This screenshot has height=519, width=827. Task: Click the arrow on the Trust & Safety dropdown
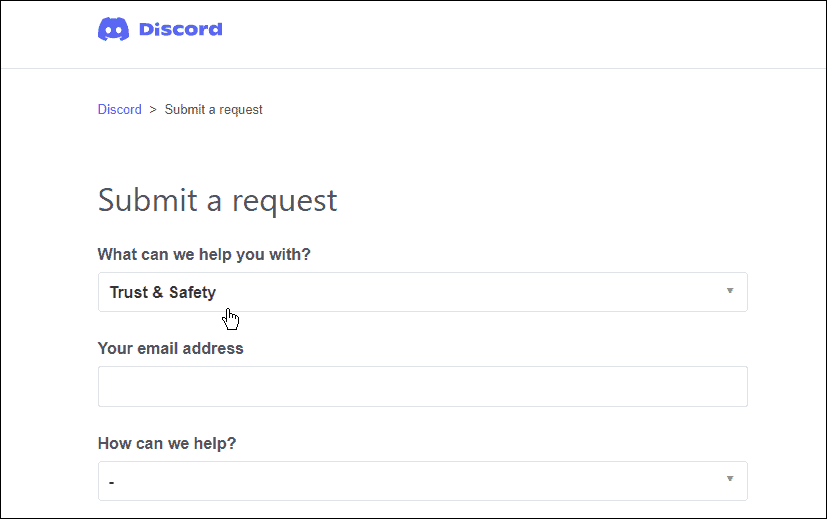(729, 291)
